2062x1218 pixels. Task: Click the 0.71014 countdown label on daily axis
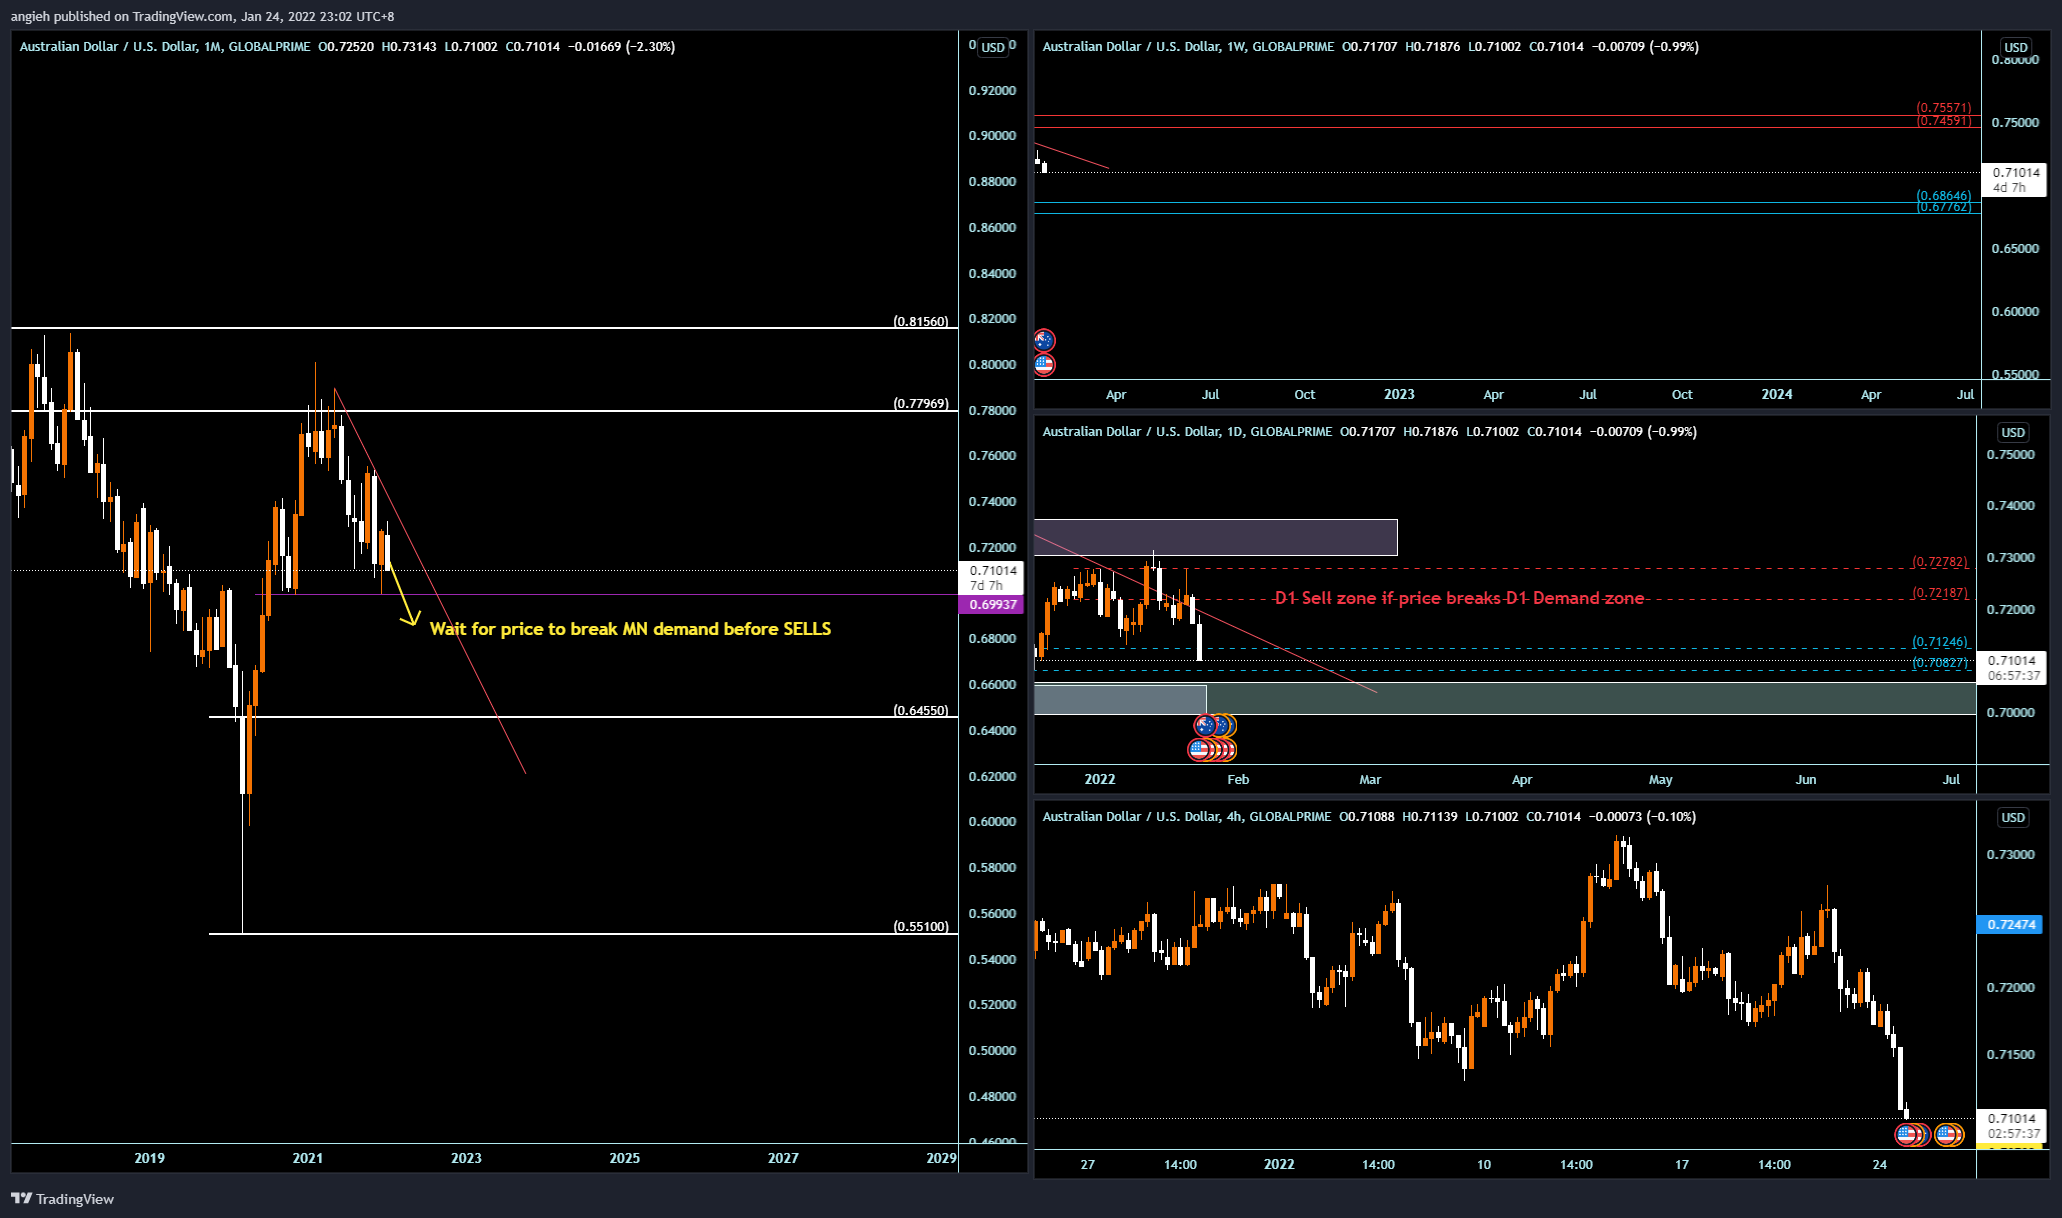(2013, 668)
